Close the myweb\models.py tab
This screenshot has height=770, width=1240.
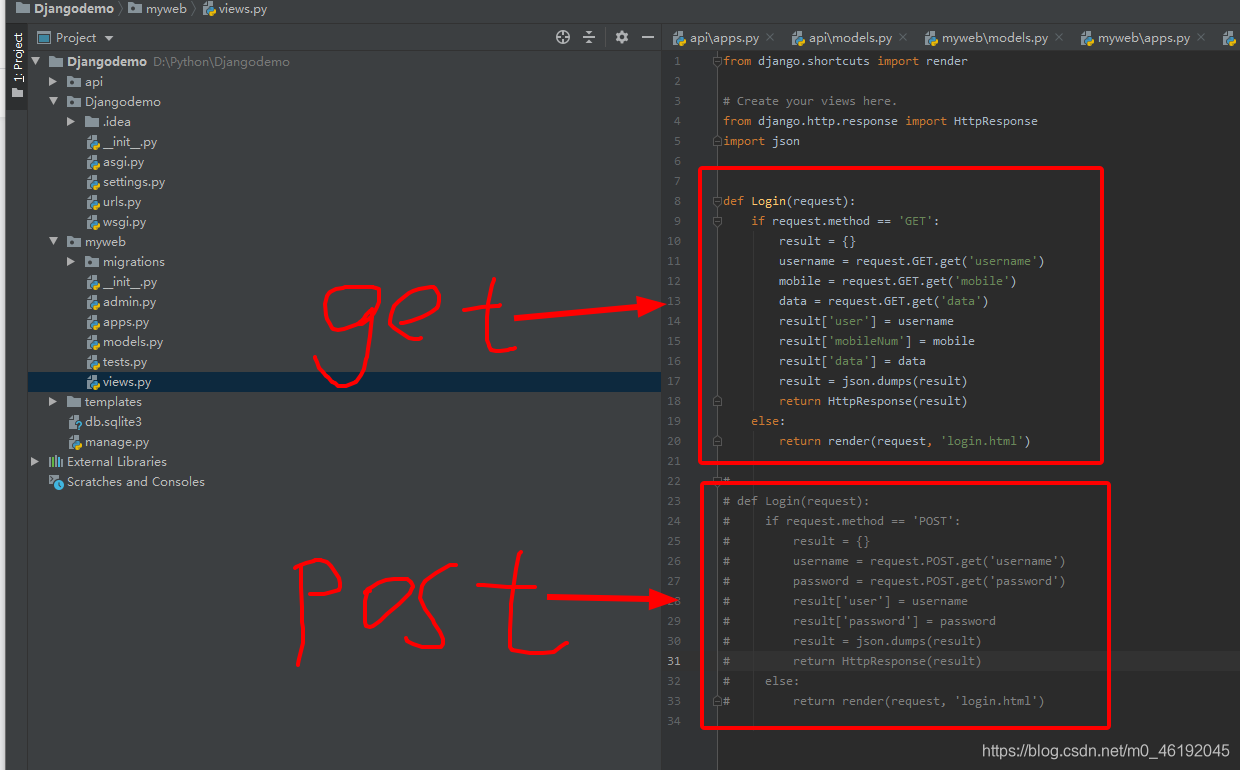[1058, 38]
